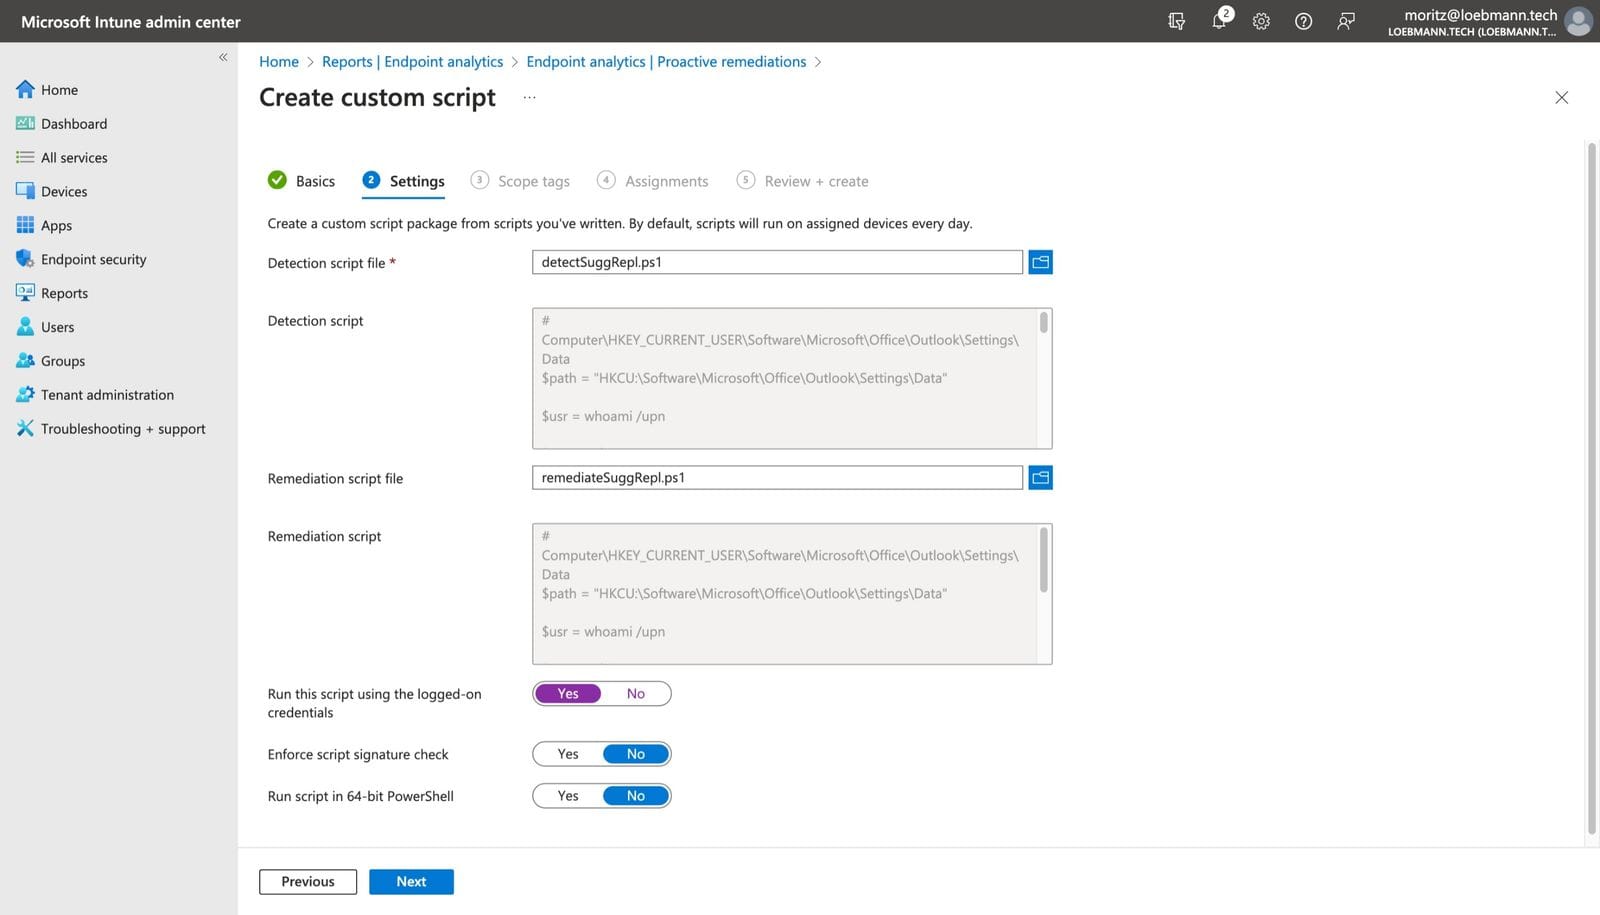Click Home breadcrumb link
Screen dimensions: 1600x915
(x=279, y=62)
